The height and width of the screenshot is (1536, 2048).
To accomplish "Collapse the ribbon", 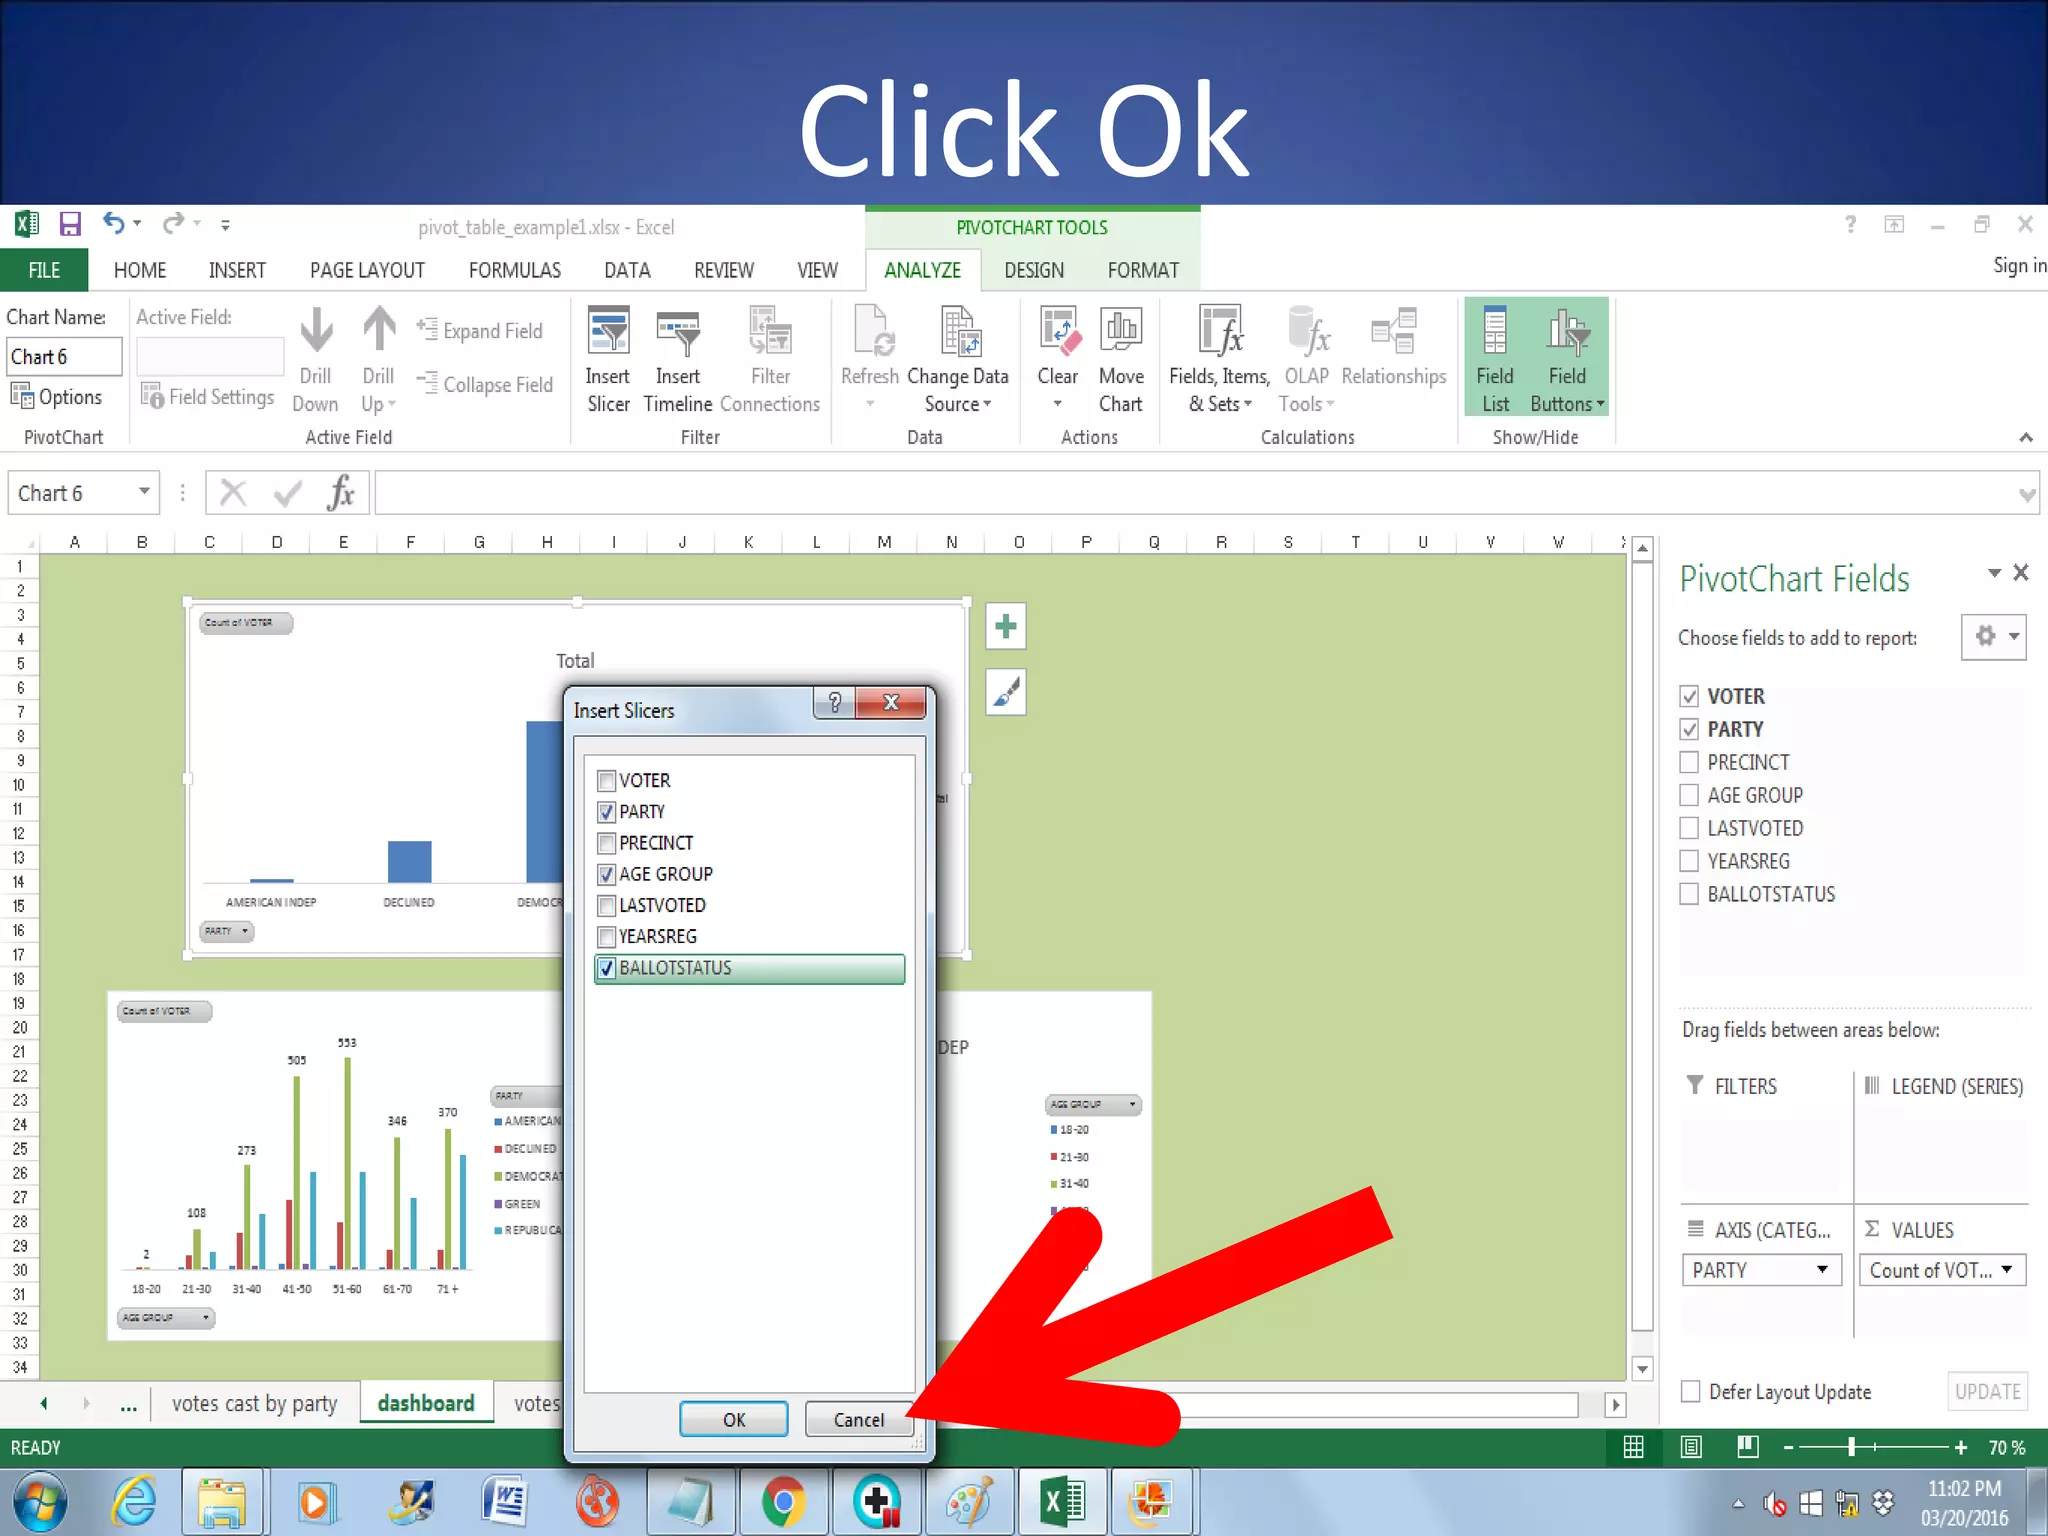I will click(x=2026, y=437).
